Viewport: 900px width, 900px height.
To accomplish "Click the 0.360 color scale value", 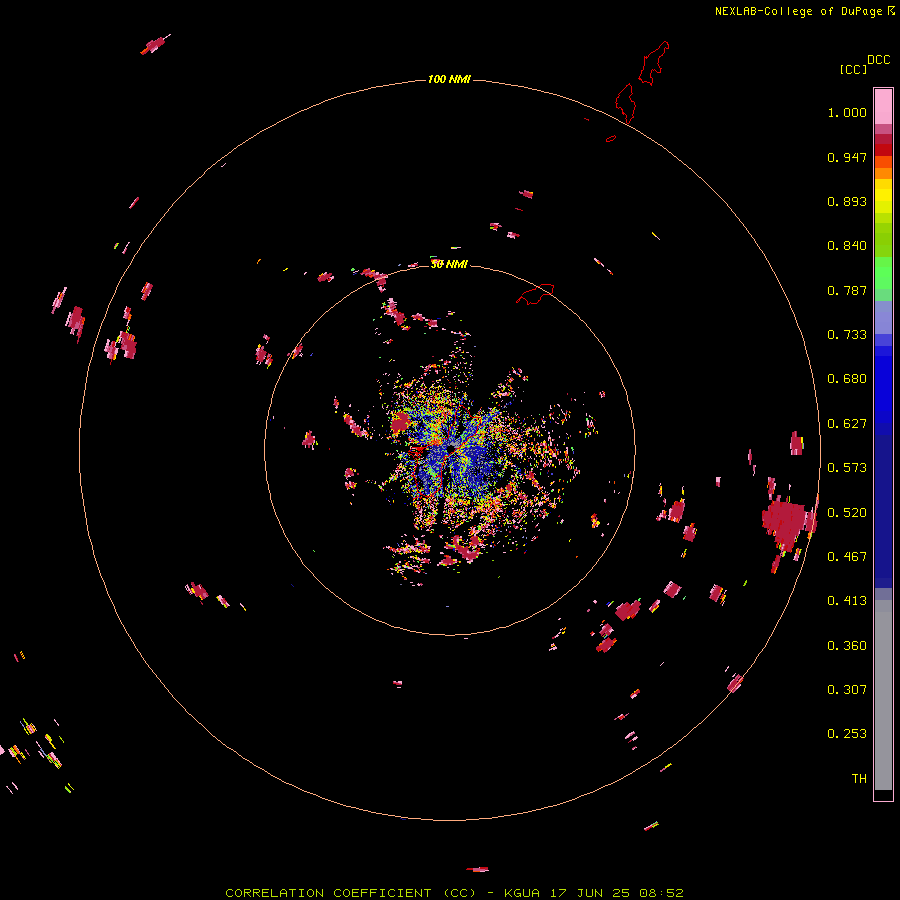I will 847,646.
